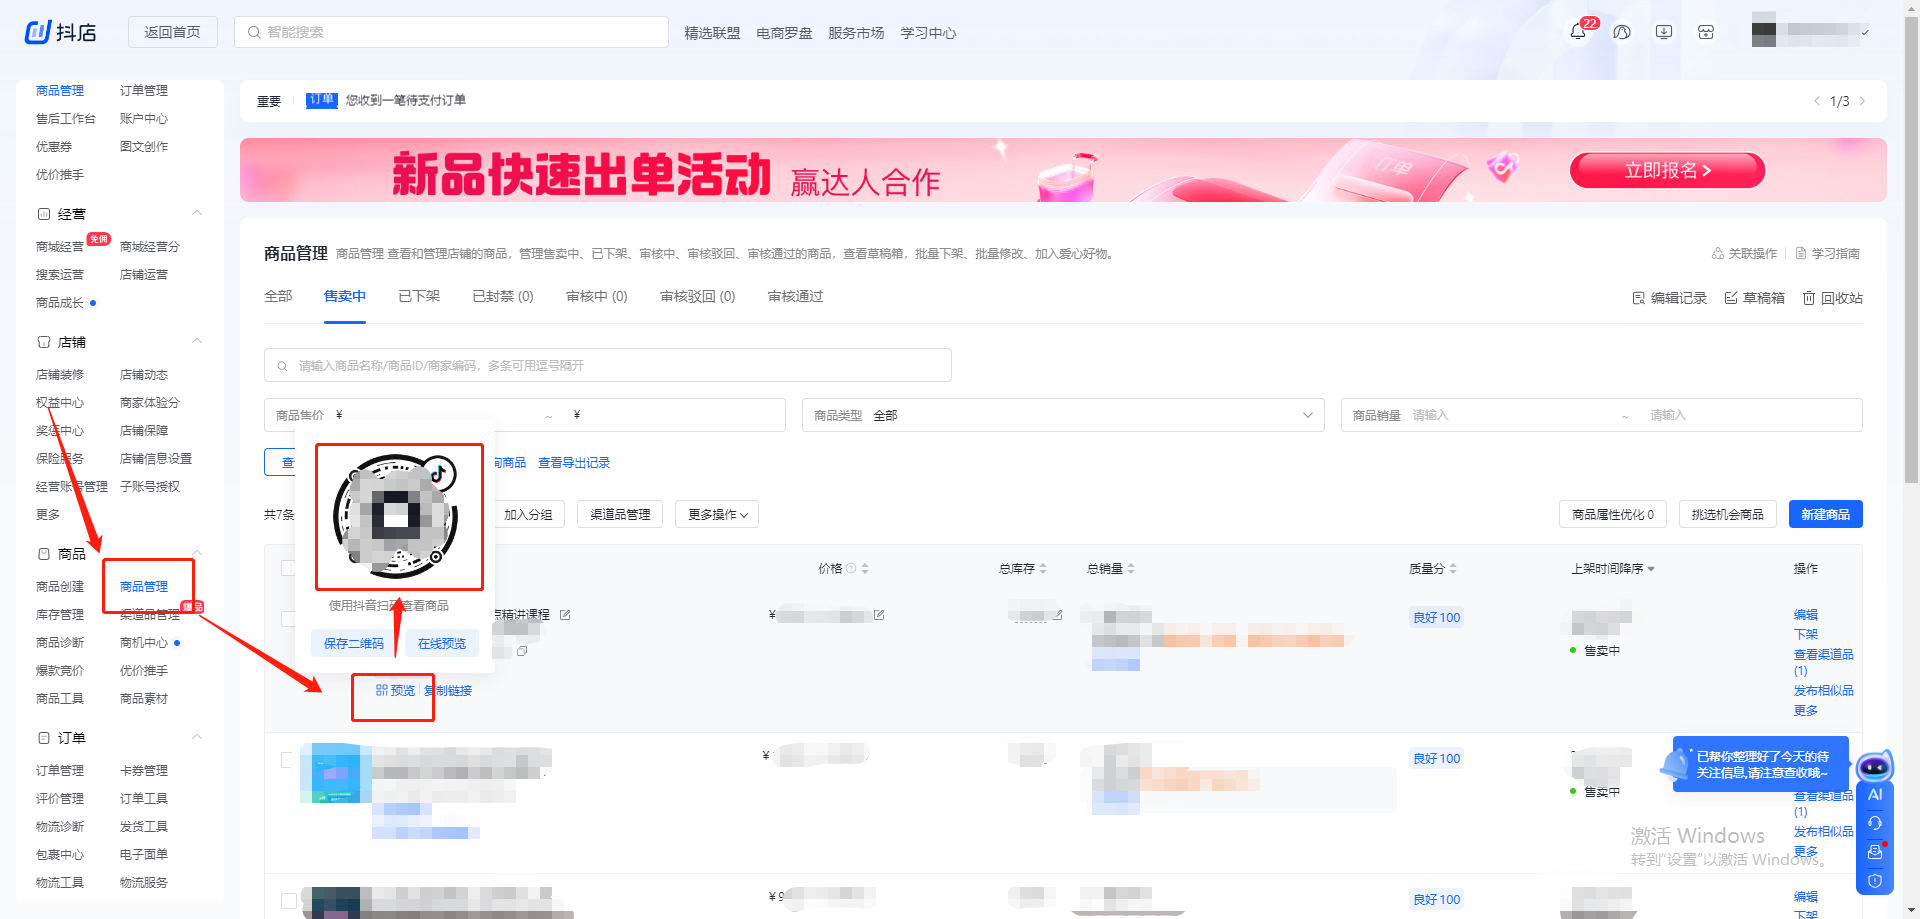Tick the checkbox of the first product row

(288, 619)
